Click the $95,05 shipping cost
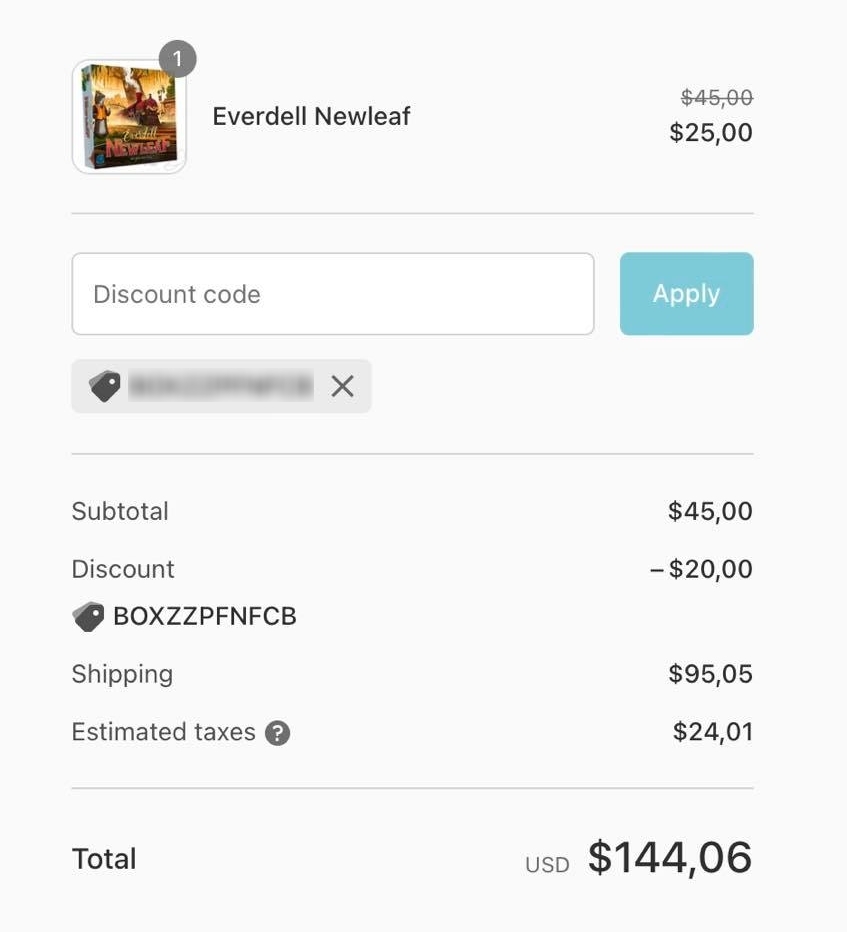 (710, 674)
